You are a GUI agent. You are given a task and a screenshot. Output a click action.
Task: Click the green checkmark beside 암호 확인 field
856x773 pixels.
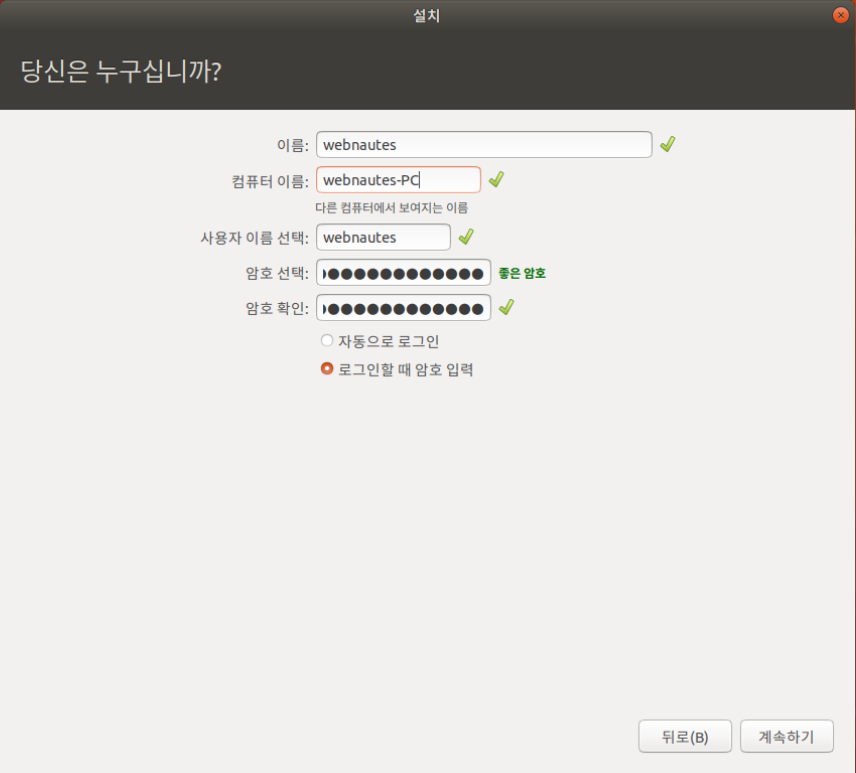coord(507,307)
